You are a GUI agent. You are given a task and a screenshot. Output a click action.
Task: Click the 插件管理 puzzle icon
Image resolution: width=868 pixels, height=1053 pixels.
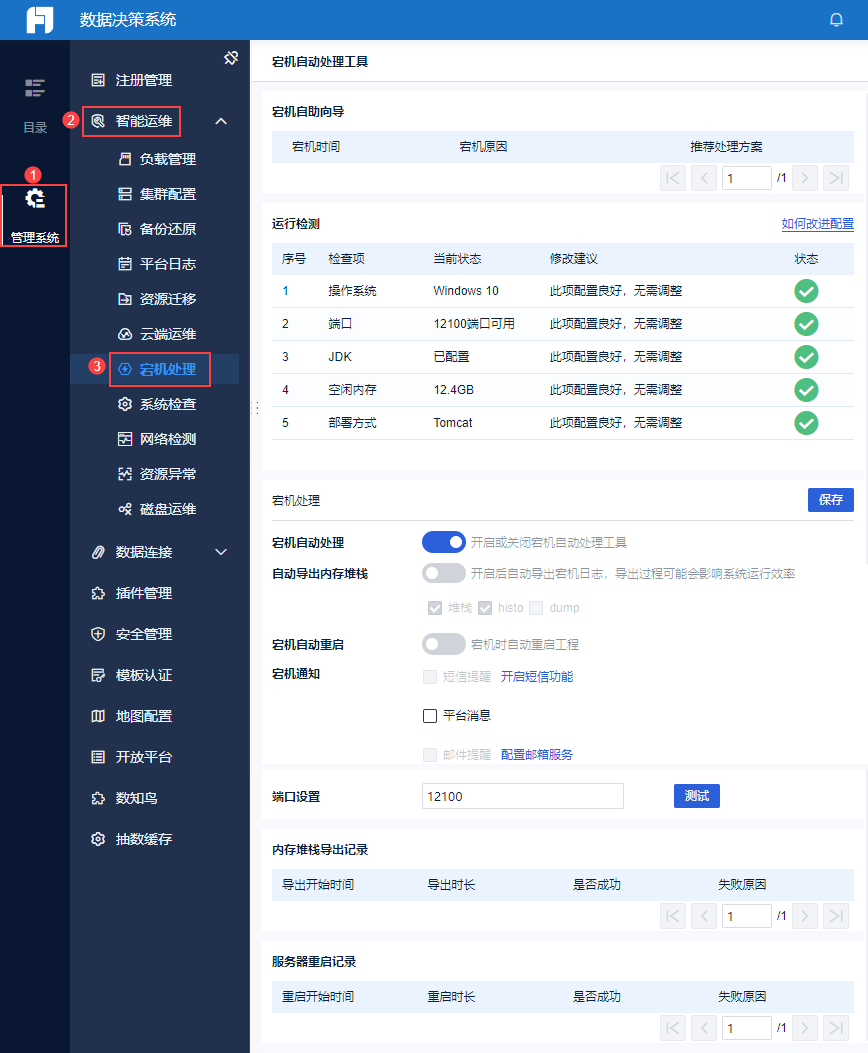point(98,593)
